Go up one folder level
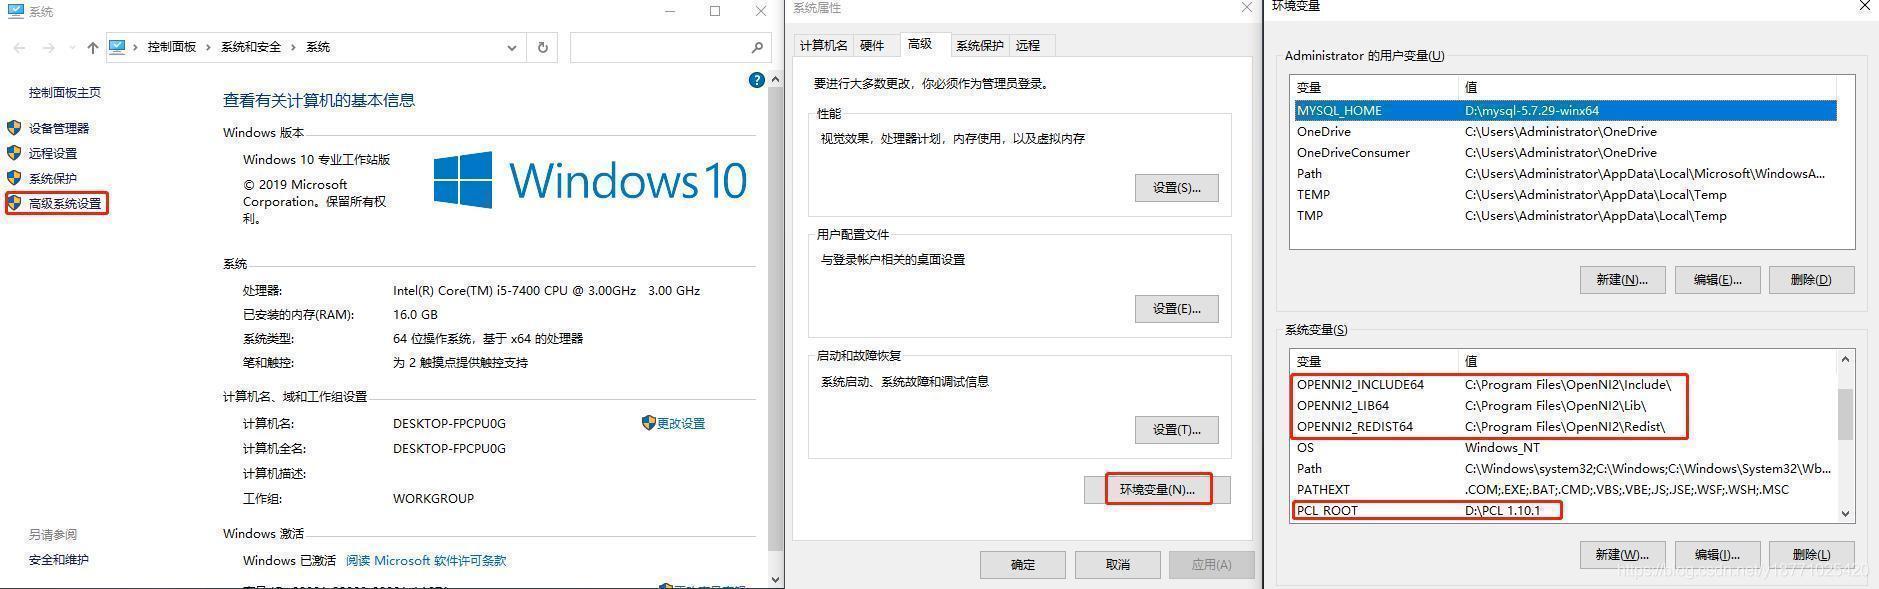 point(93,47)
